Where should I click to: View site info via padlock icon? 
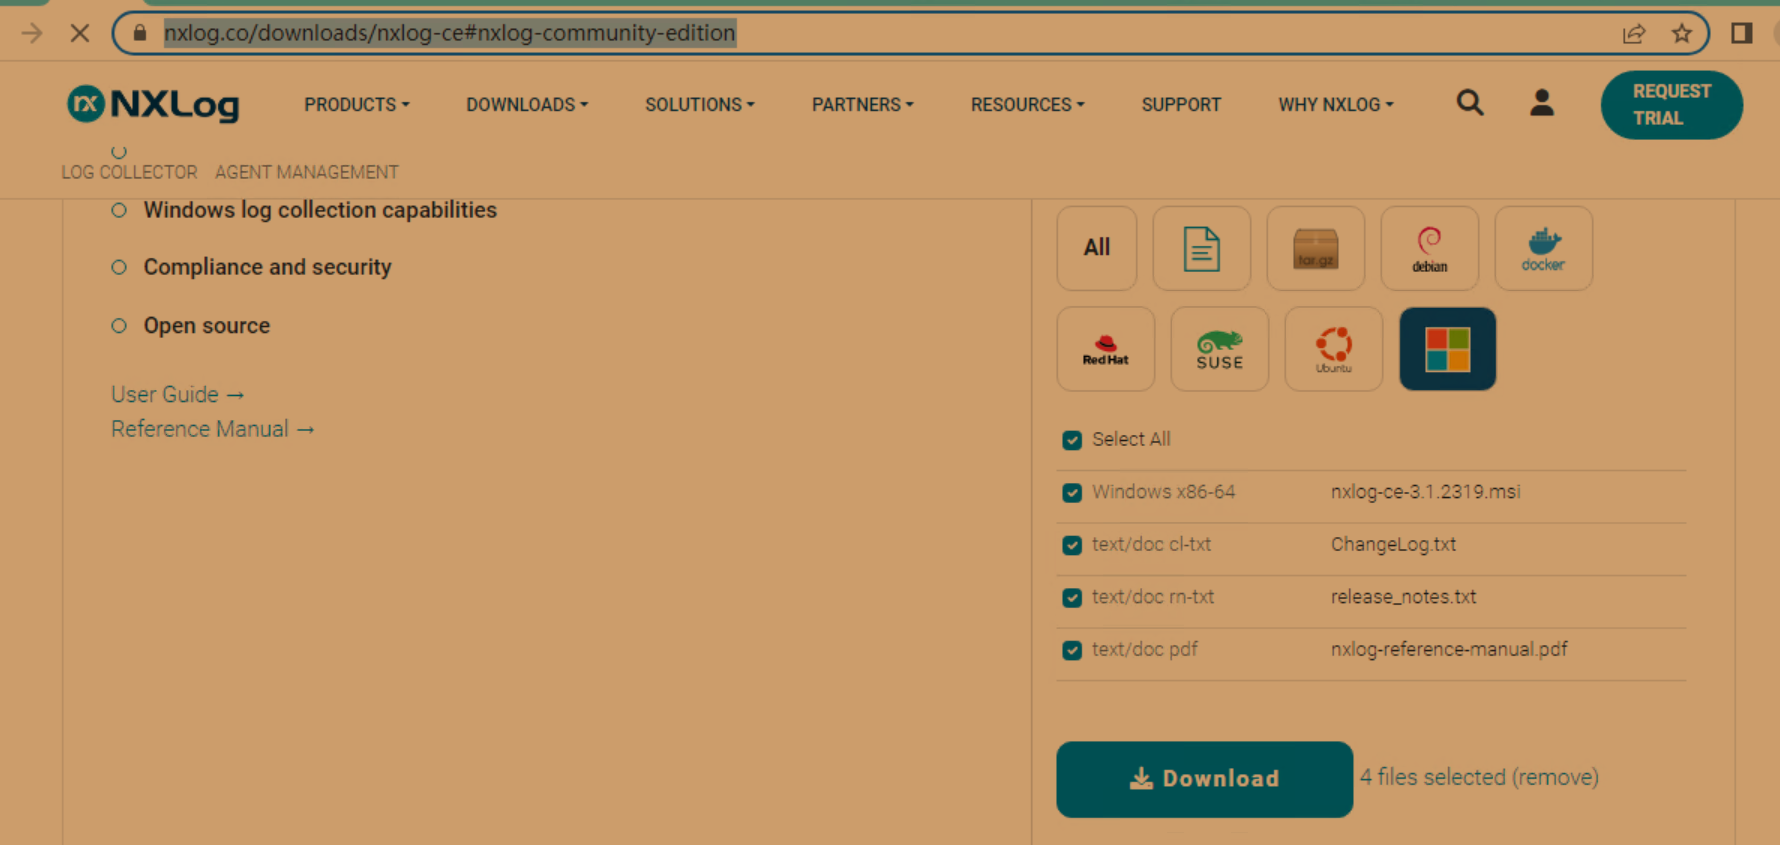tap(140, 33)
